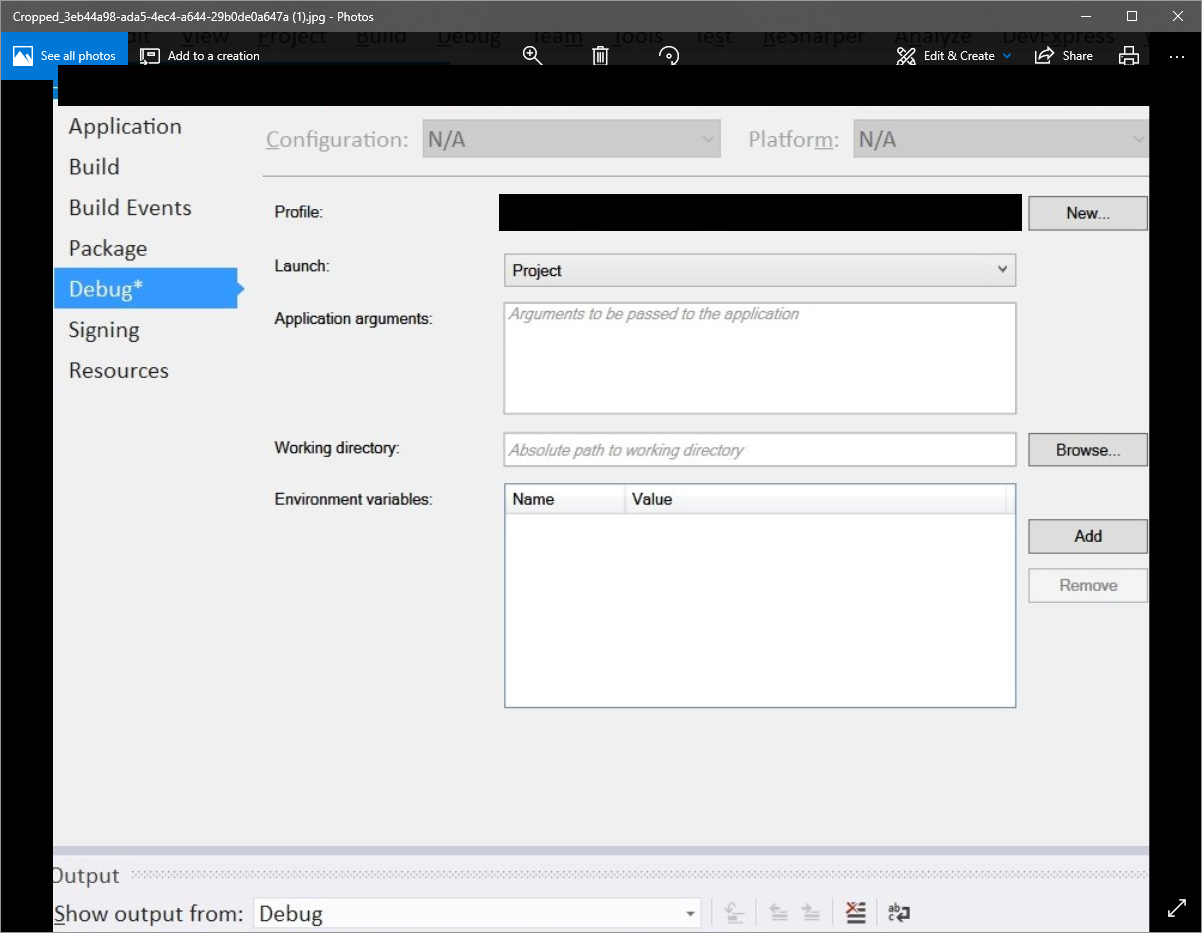This screenshot has height=933, width=1202.
Task: Expand the image to fullscreen
Action: point(1176,908)
